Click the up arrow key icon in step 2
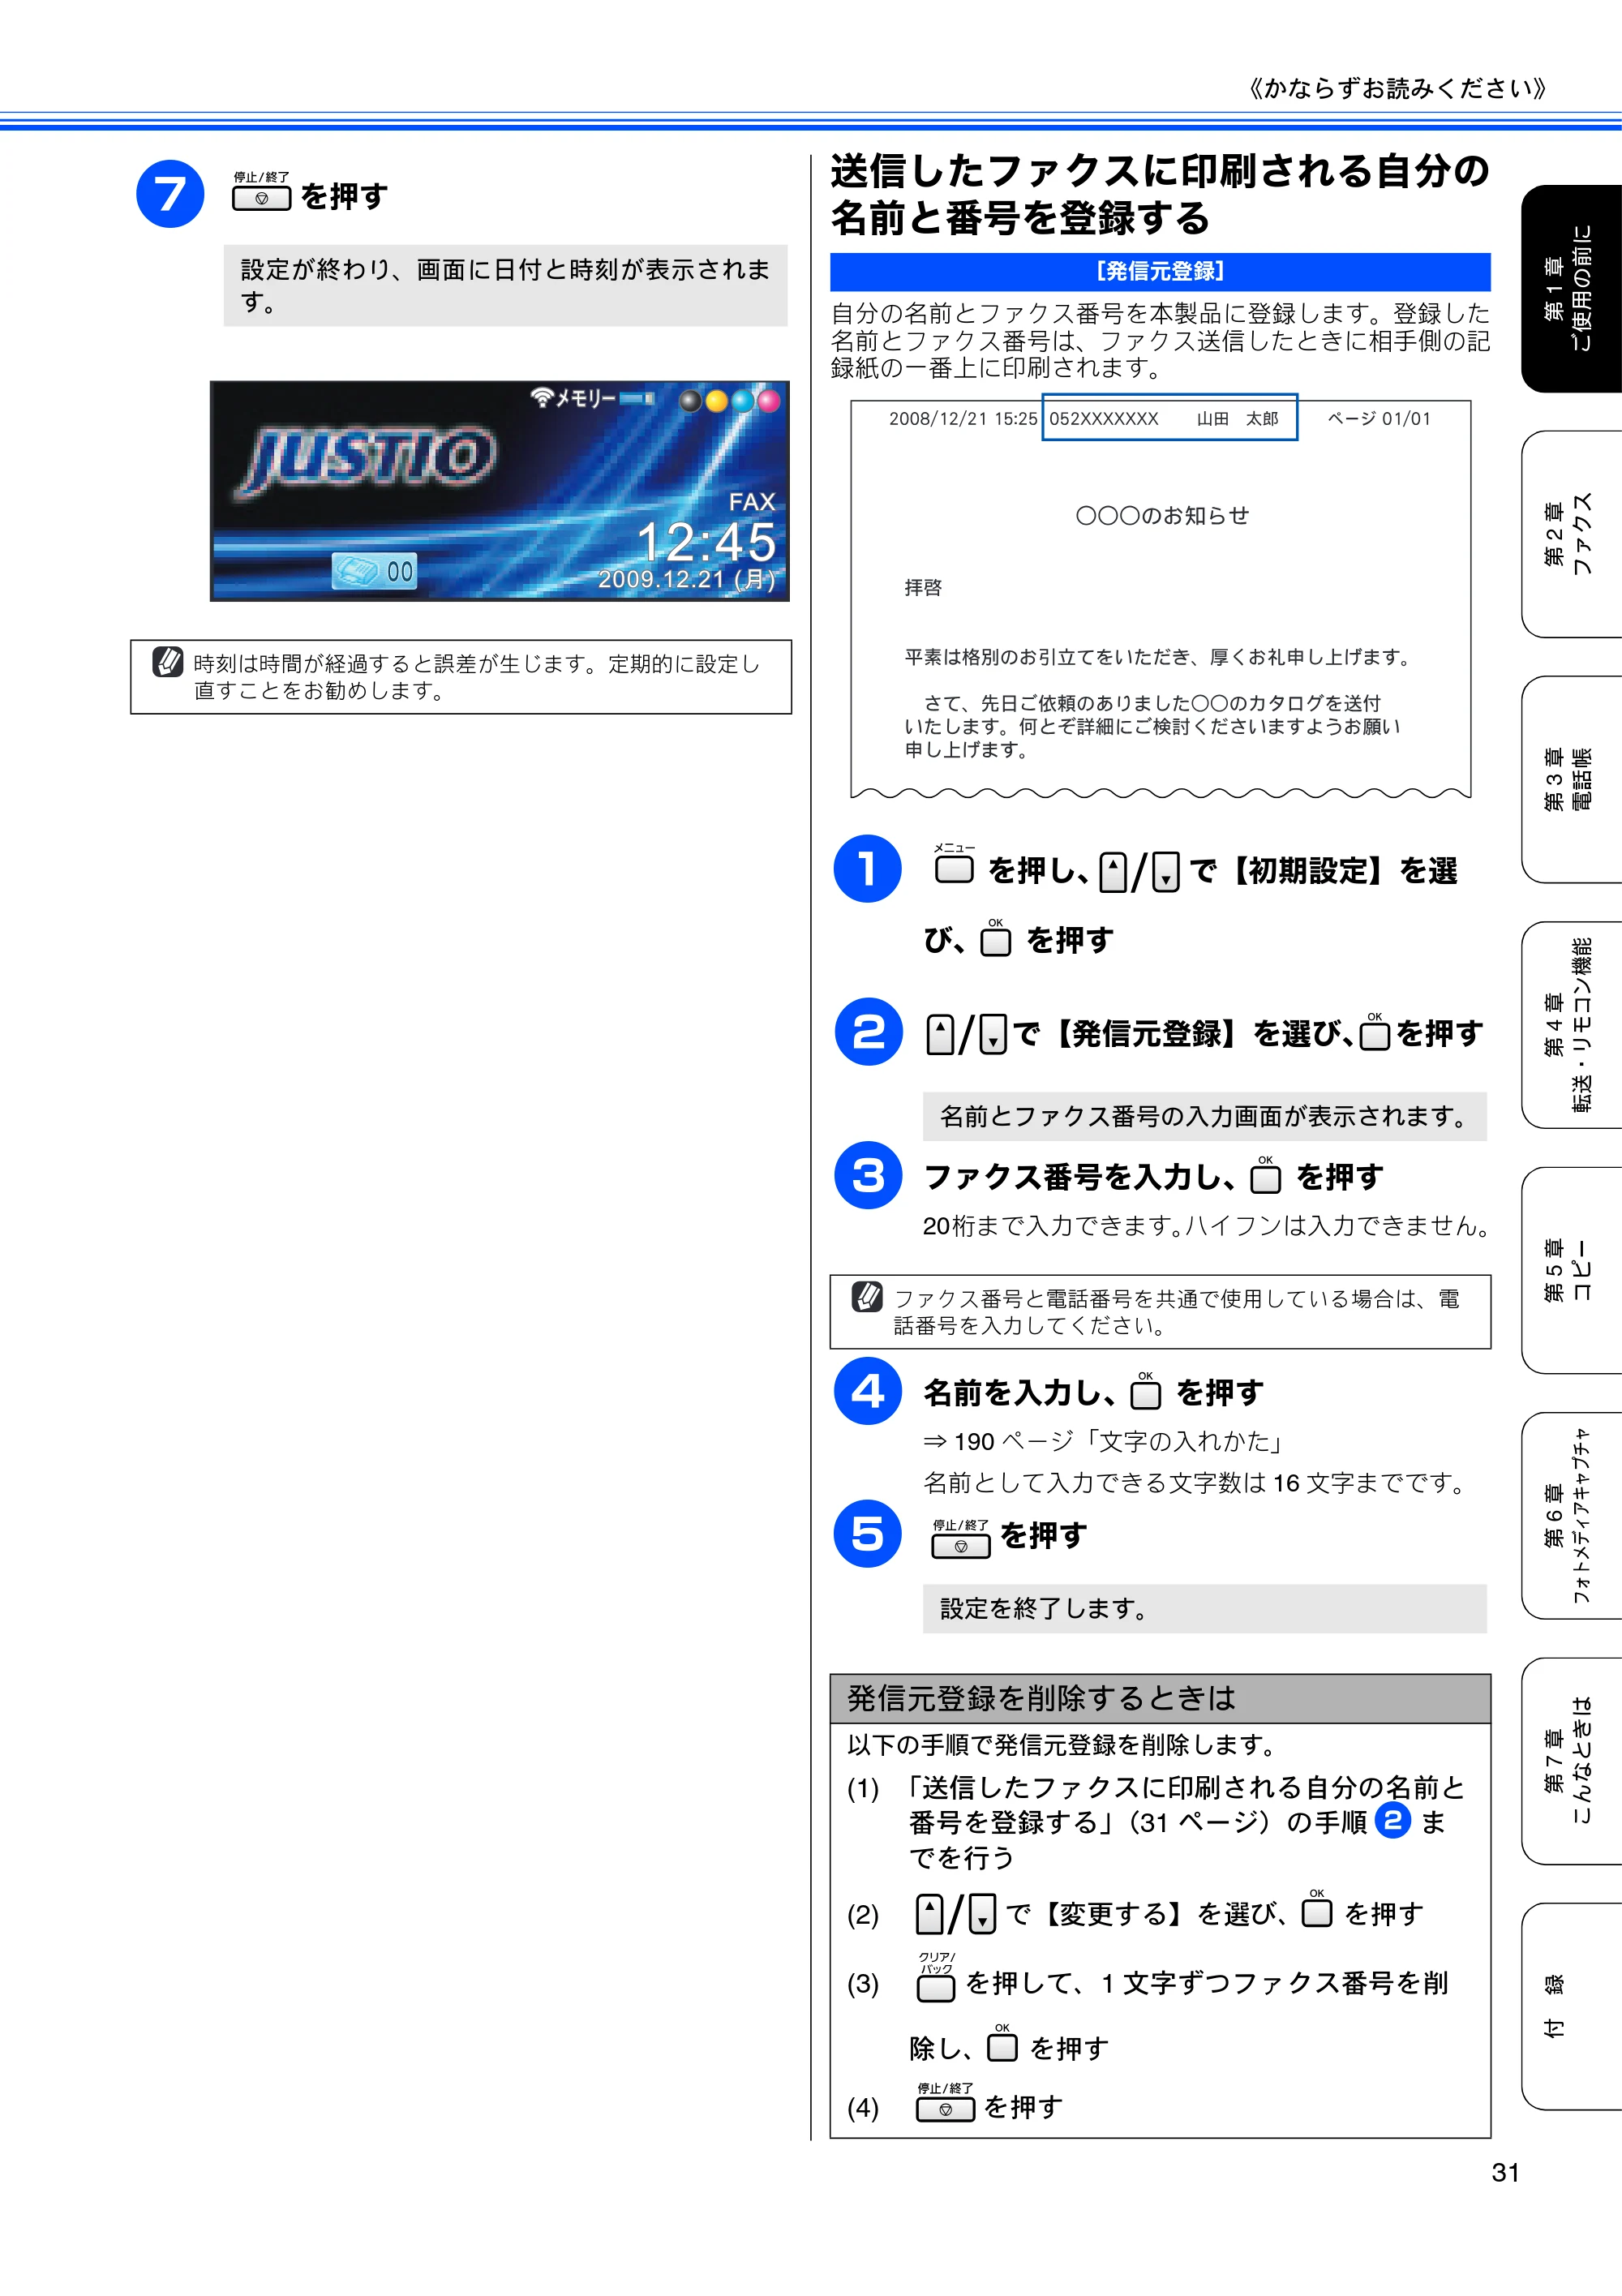This screenshot has width=1622, height=2296. pos(940,1034)
